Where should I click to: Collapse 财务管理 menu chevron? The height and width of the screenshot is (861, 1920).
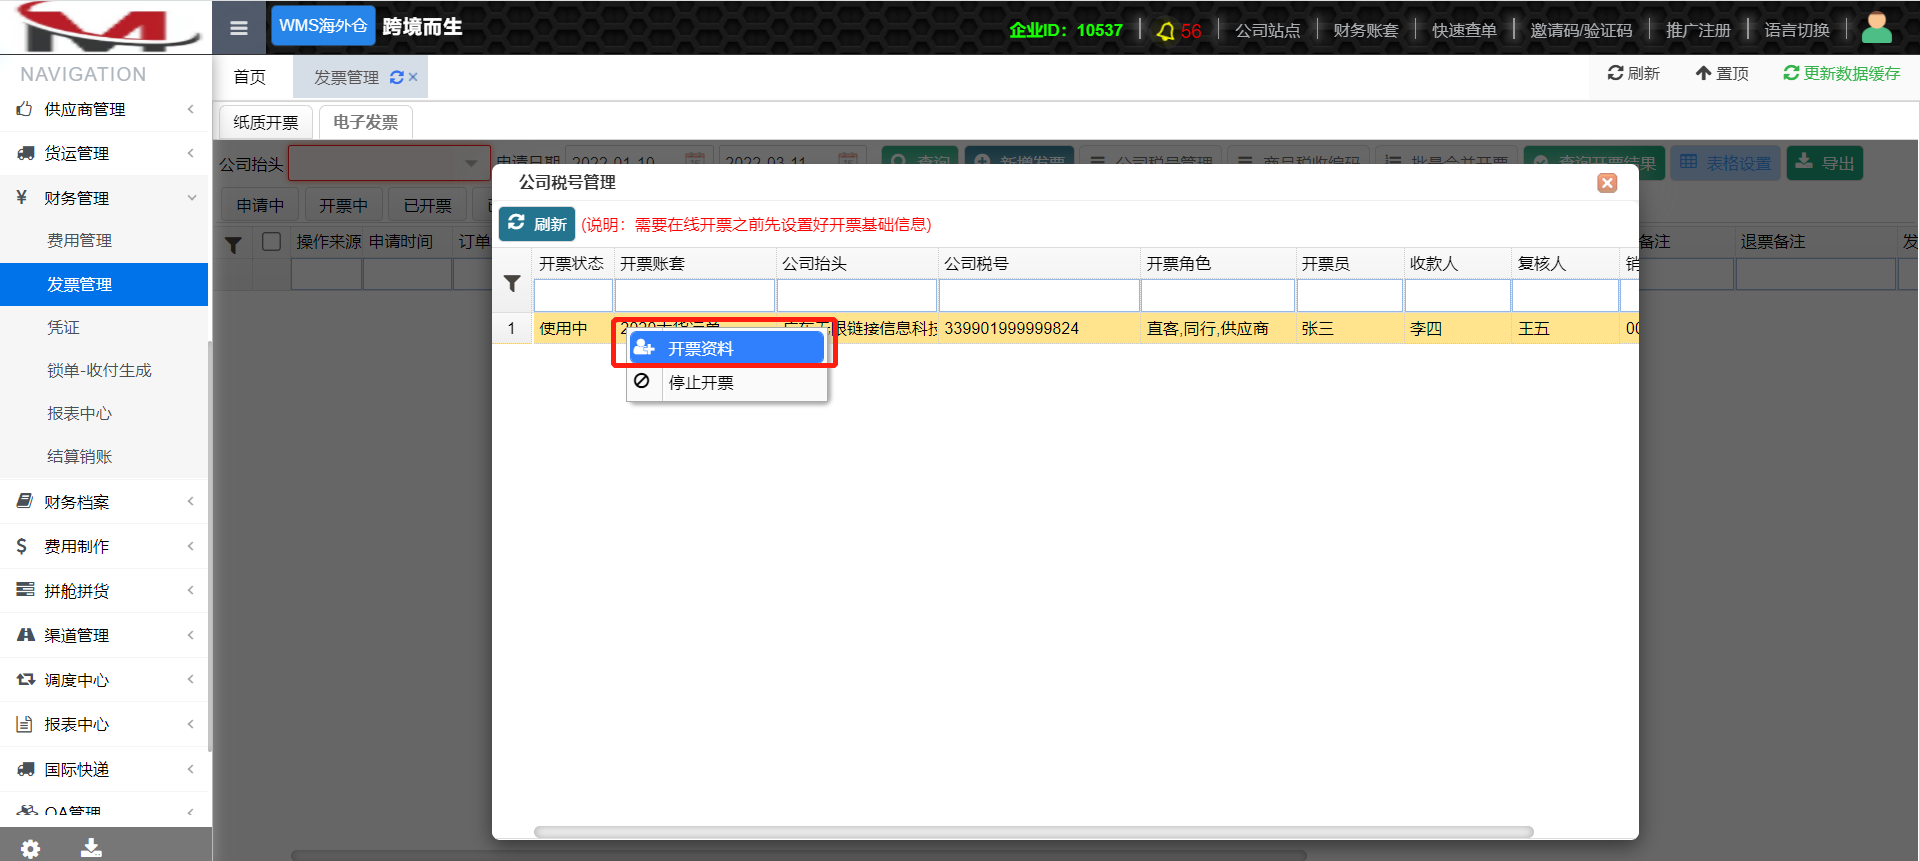191,198
